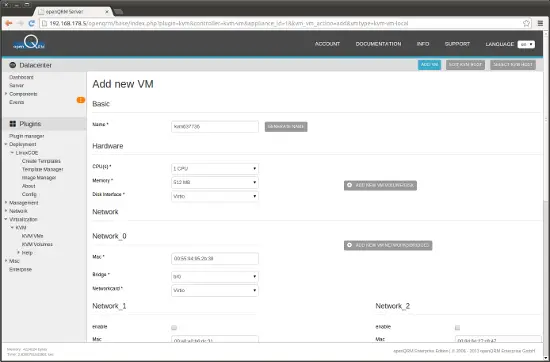550x362 pixels.
Task: Open Image Manager under LinuxCOE
Action: (39, 177)
